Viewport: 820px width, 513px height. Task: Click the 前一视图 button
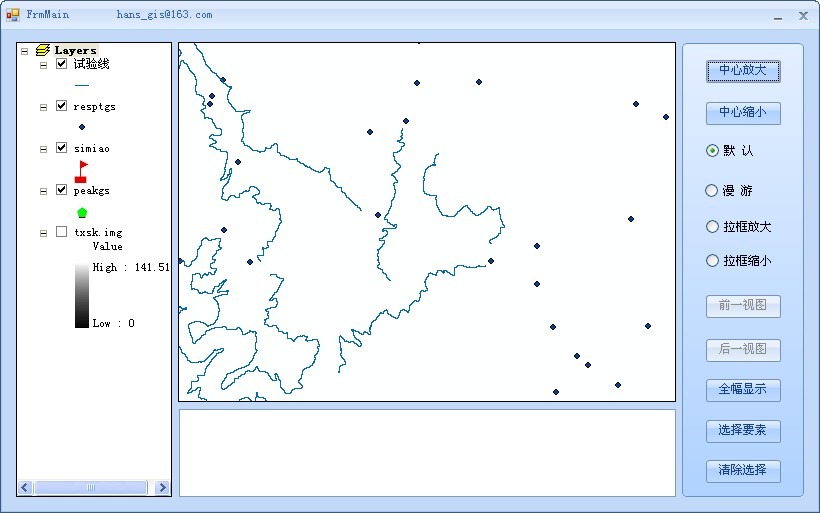coord(743,306)
